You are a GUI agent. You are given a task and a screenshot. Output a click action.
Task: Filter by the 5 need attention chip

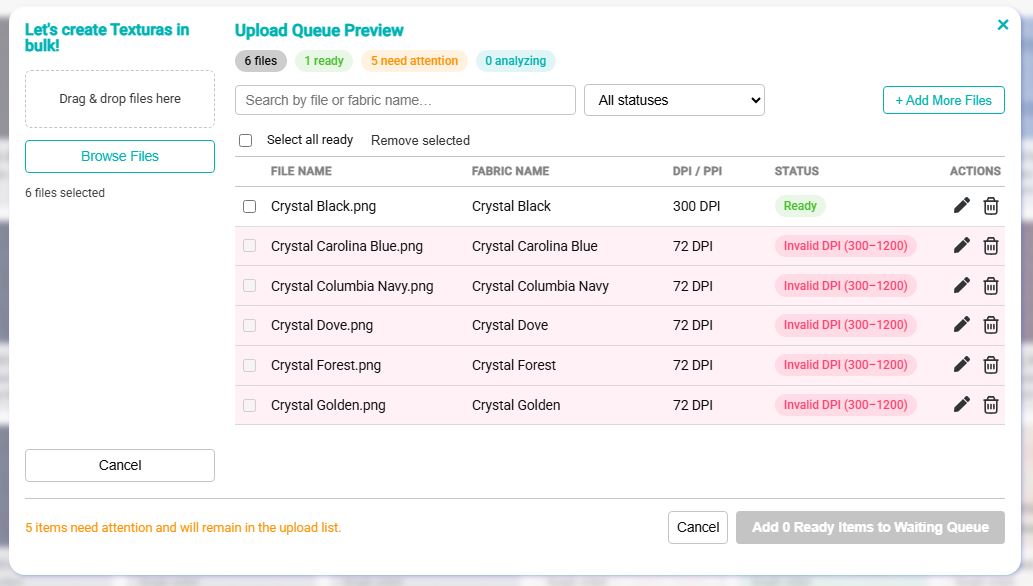pos(414,61)
